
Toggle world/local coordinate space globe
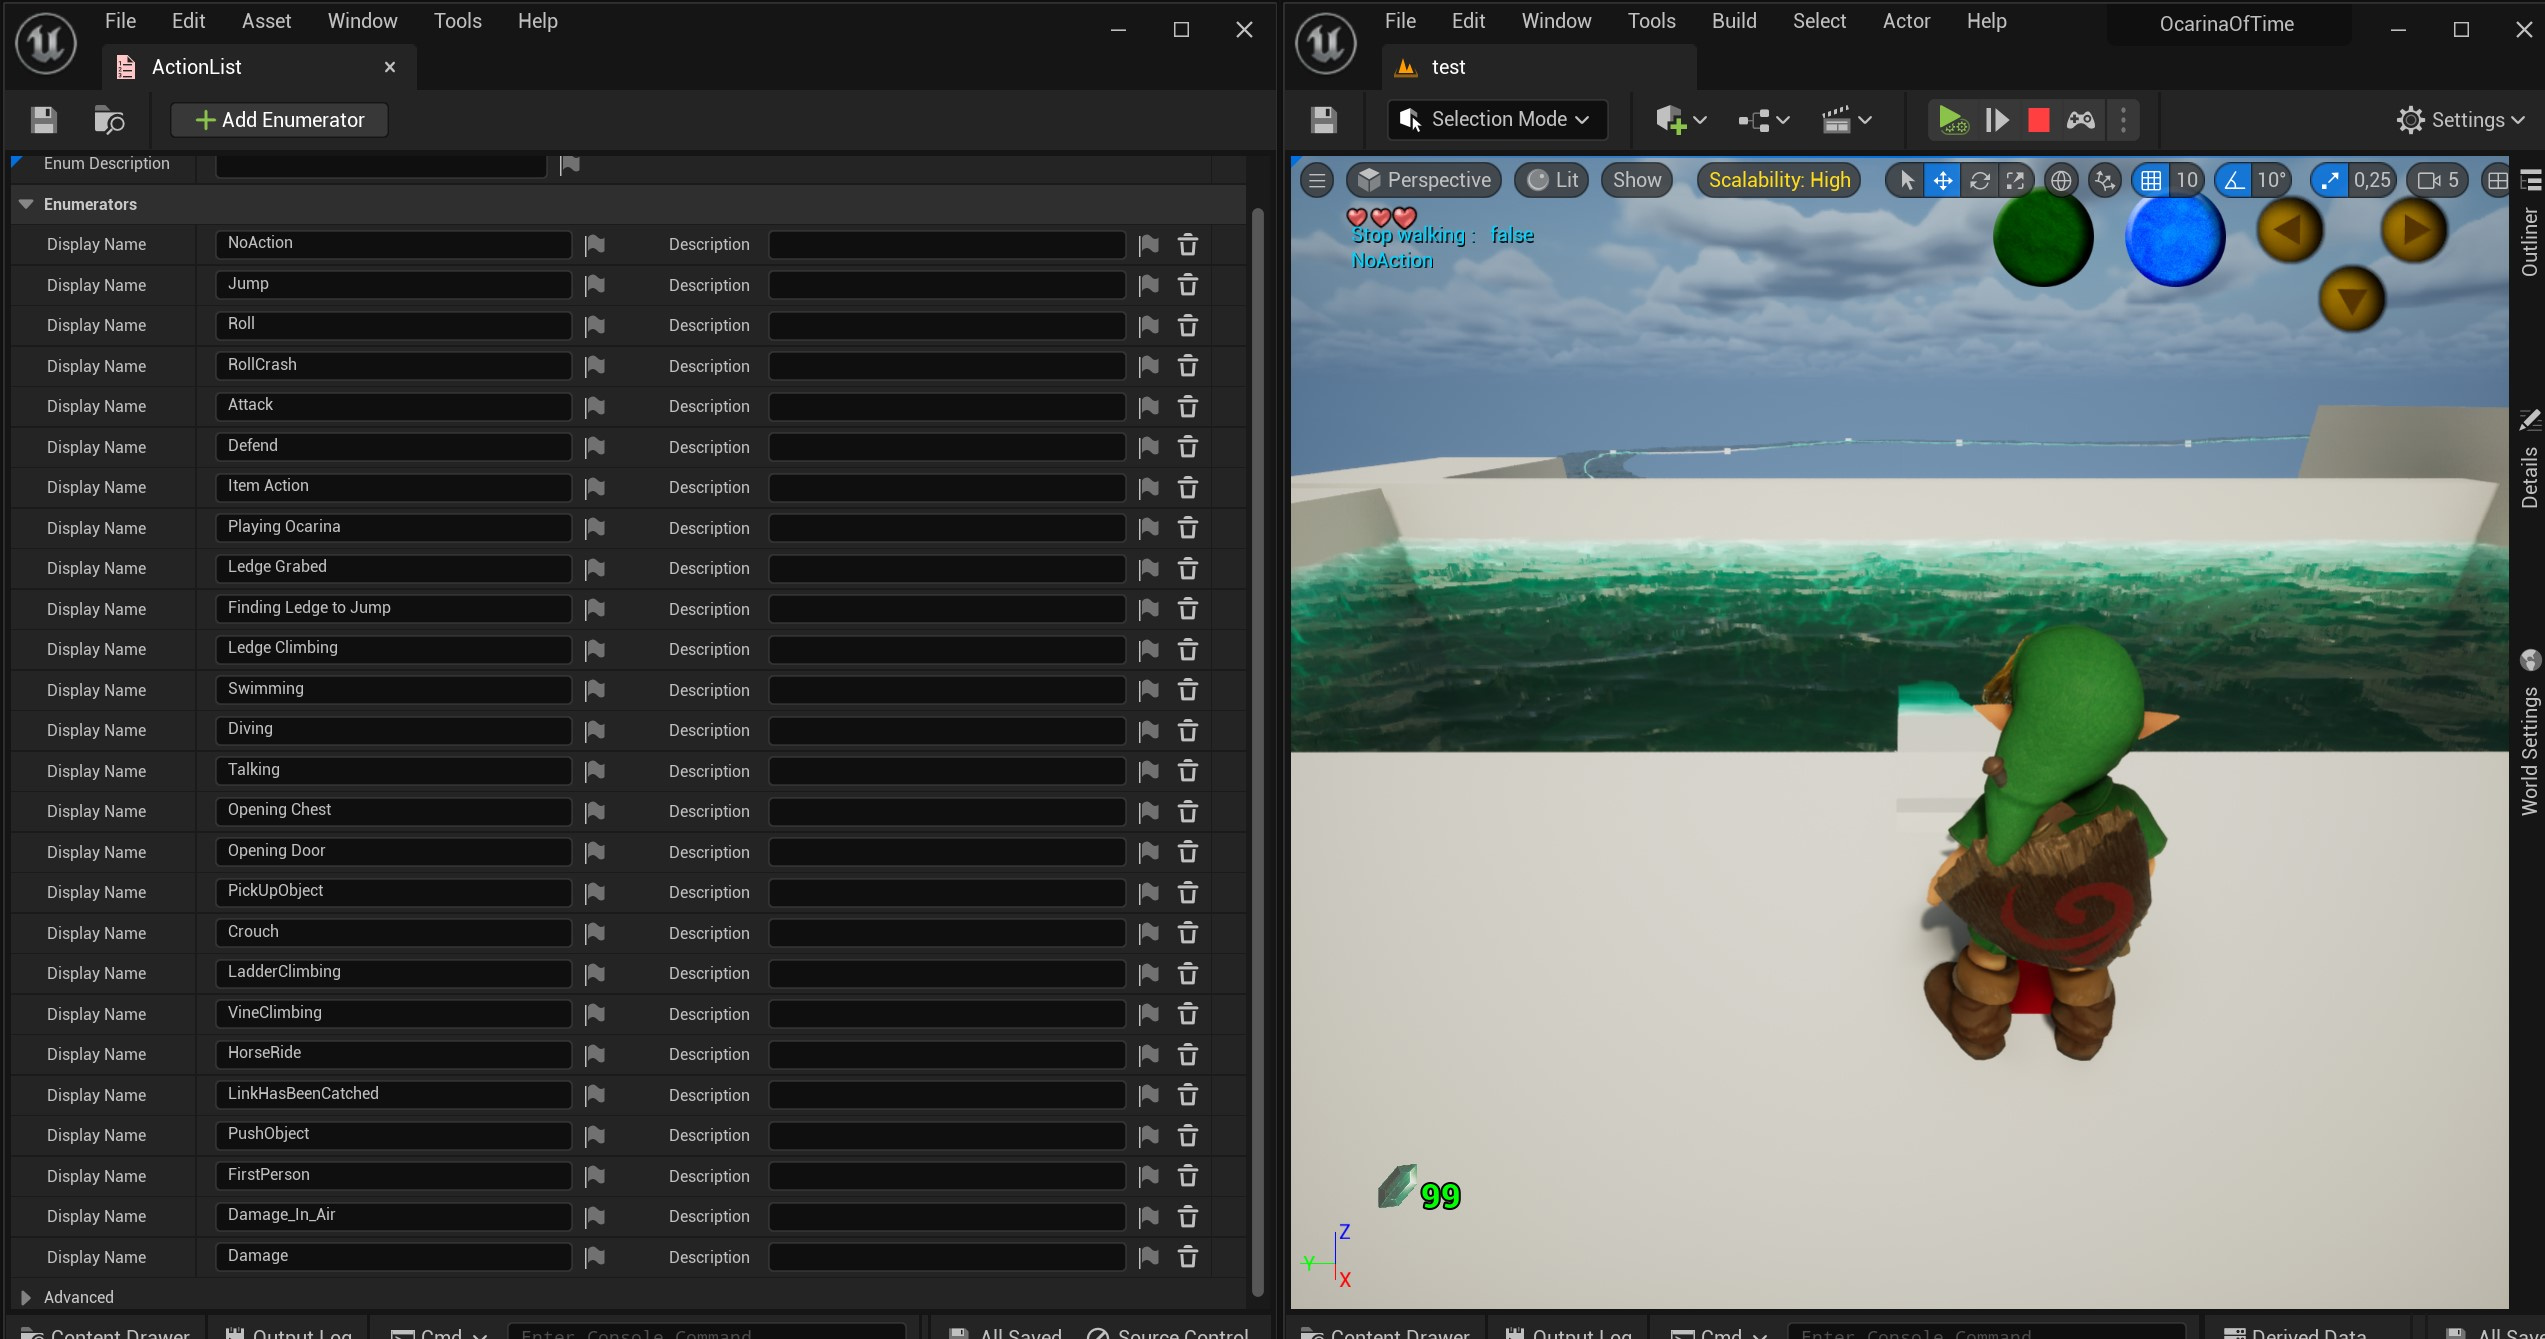point(2061,181)
